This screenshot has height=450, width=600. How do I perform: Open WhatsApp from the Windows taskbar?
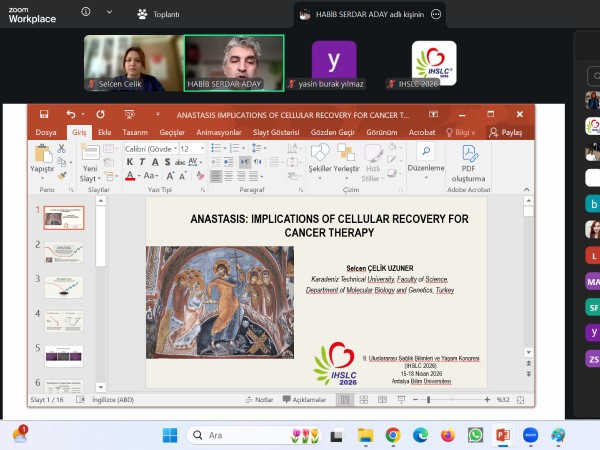(x=475, y=435)
